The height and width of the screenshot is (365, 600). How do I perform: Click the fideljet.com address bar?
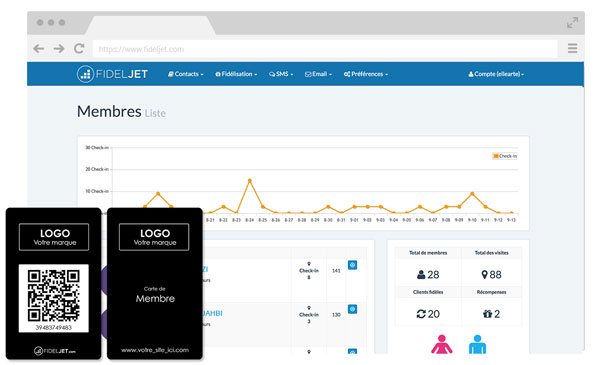click(324, 49)
